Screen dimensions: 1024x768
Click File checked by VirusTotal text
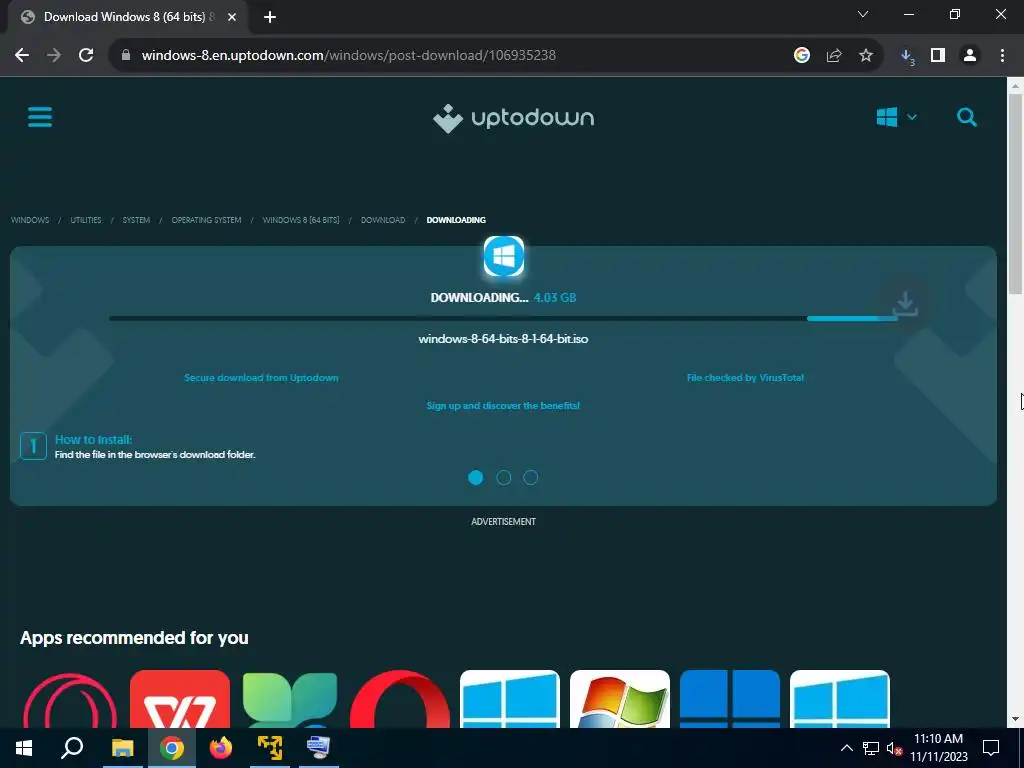745,377
